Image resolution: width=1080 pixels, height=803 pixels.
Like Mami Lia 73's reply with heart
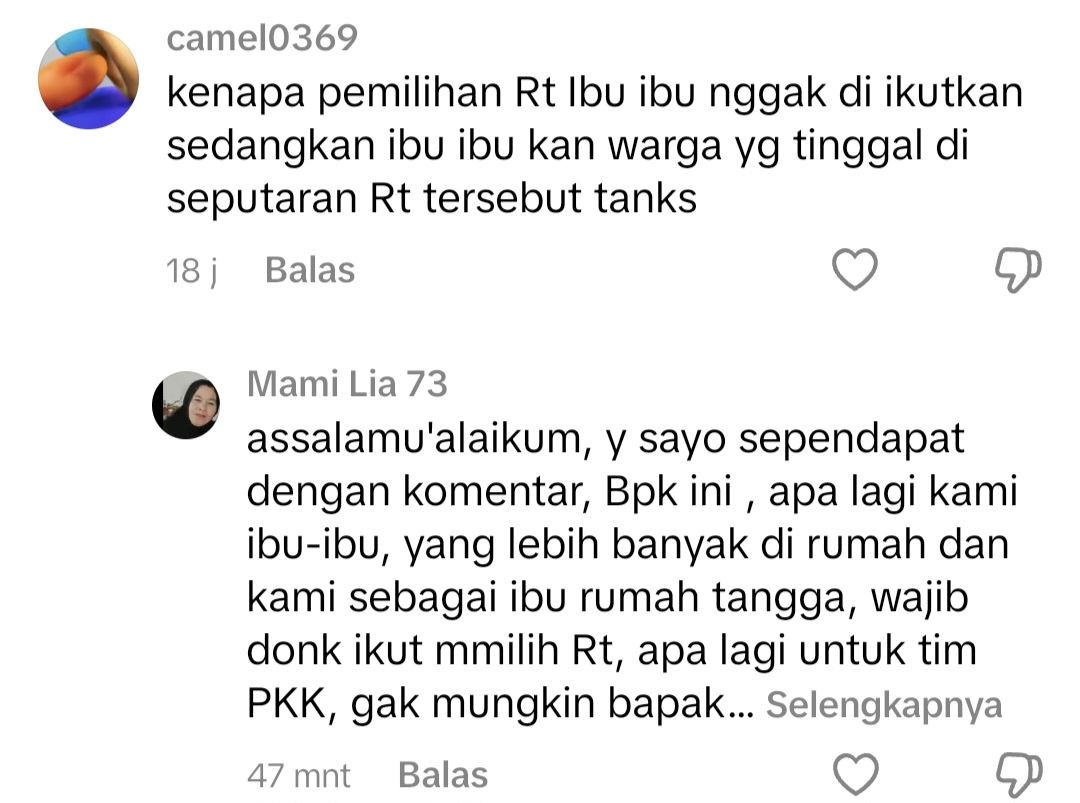(x=855, y=774)
